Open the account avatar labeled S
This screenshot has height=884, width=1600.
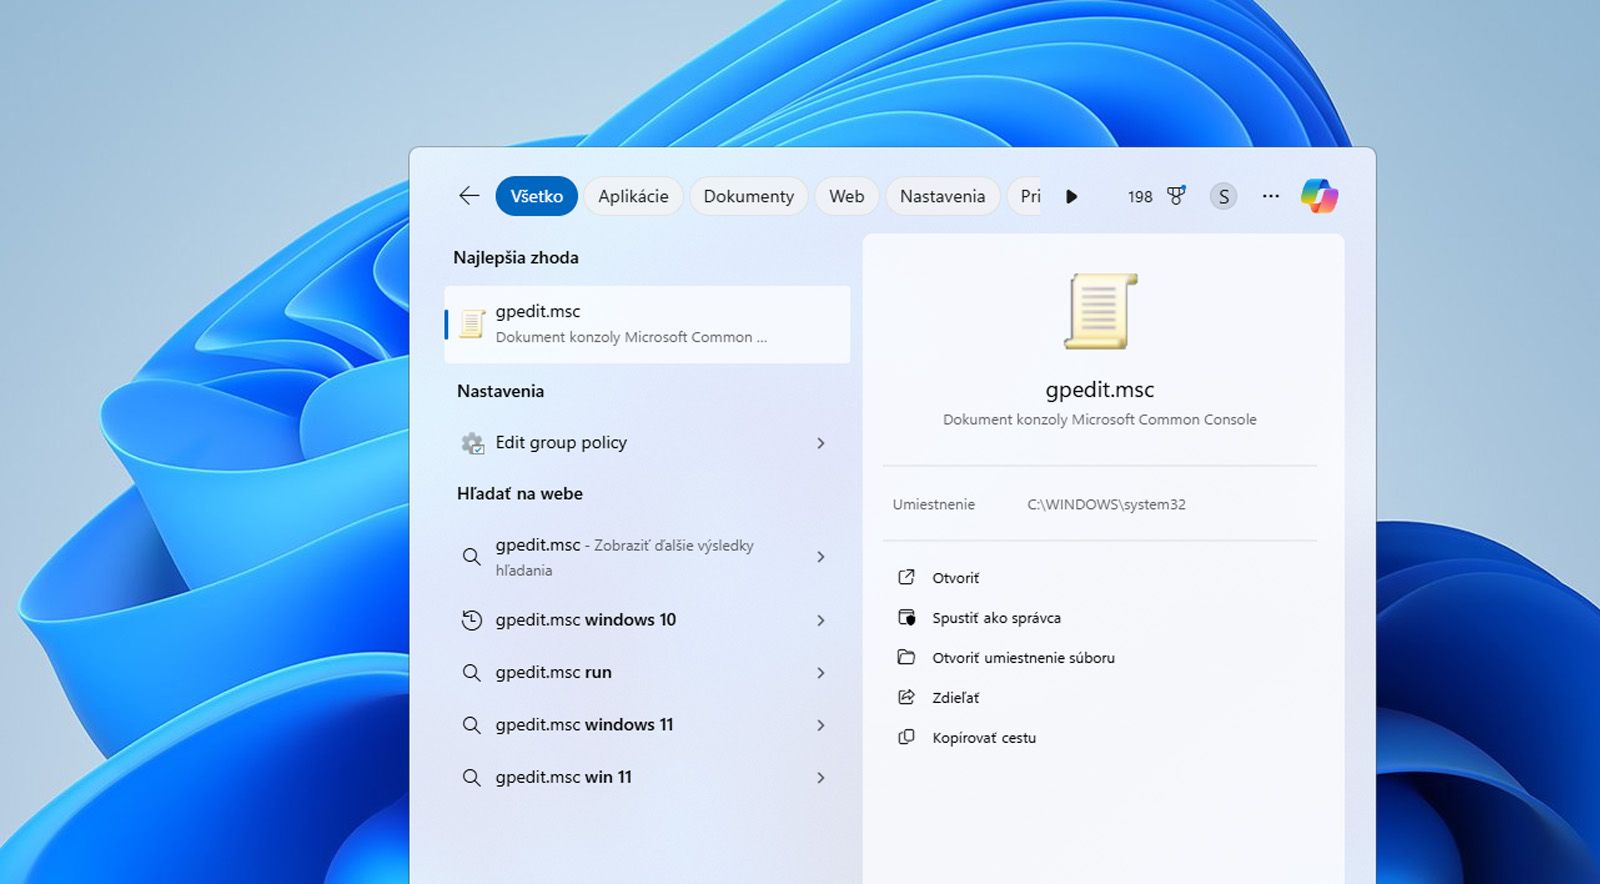click(1223, 197)
